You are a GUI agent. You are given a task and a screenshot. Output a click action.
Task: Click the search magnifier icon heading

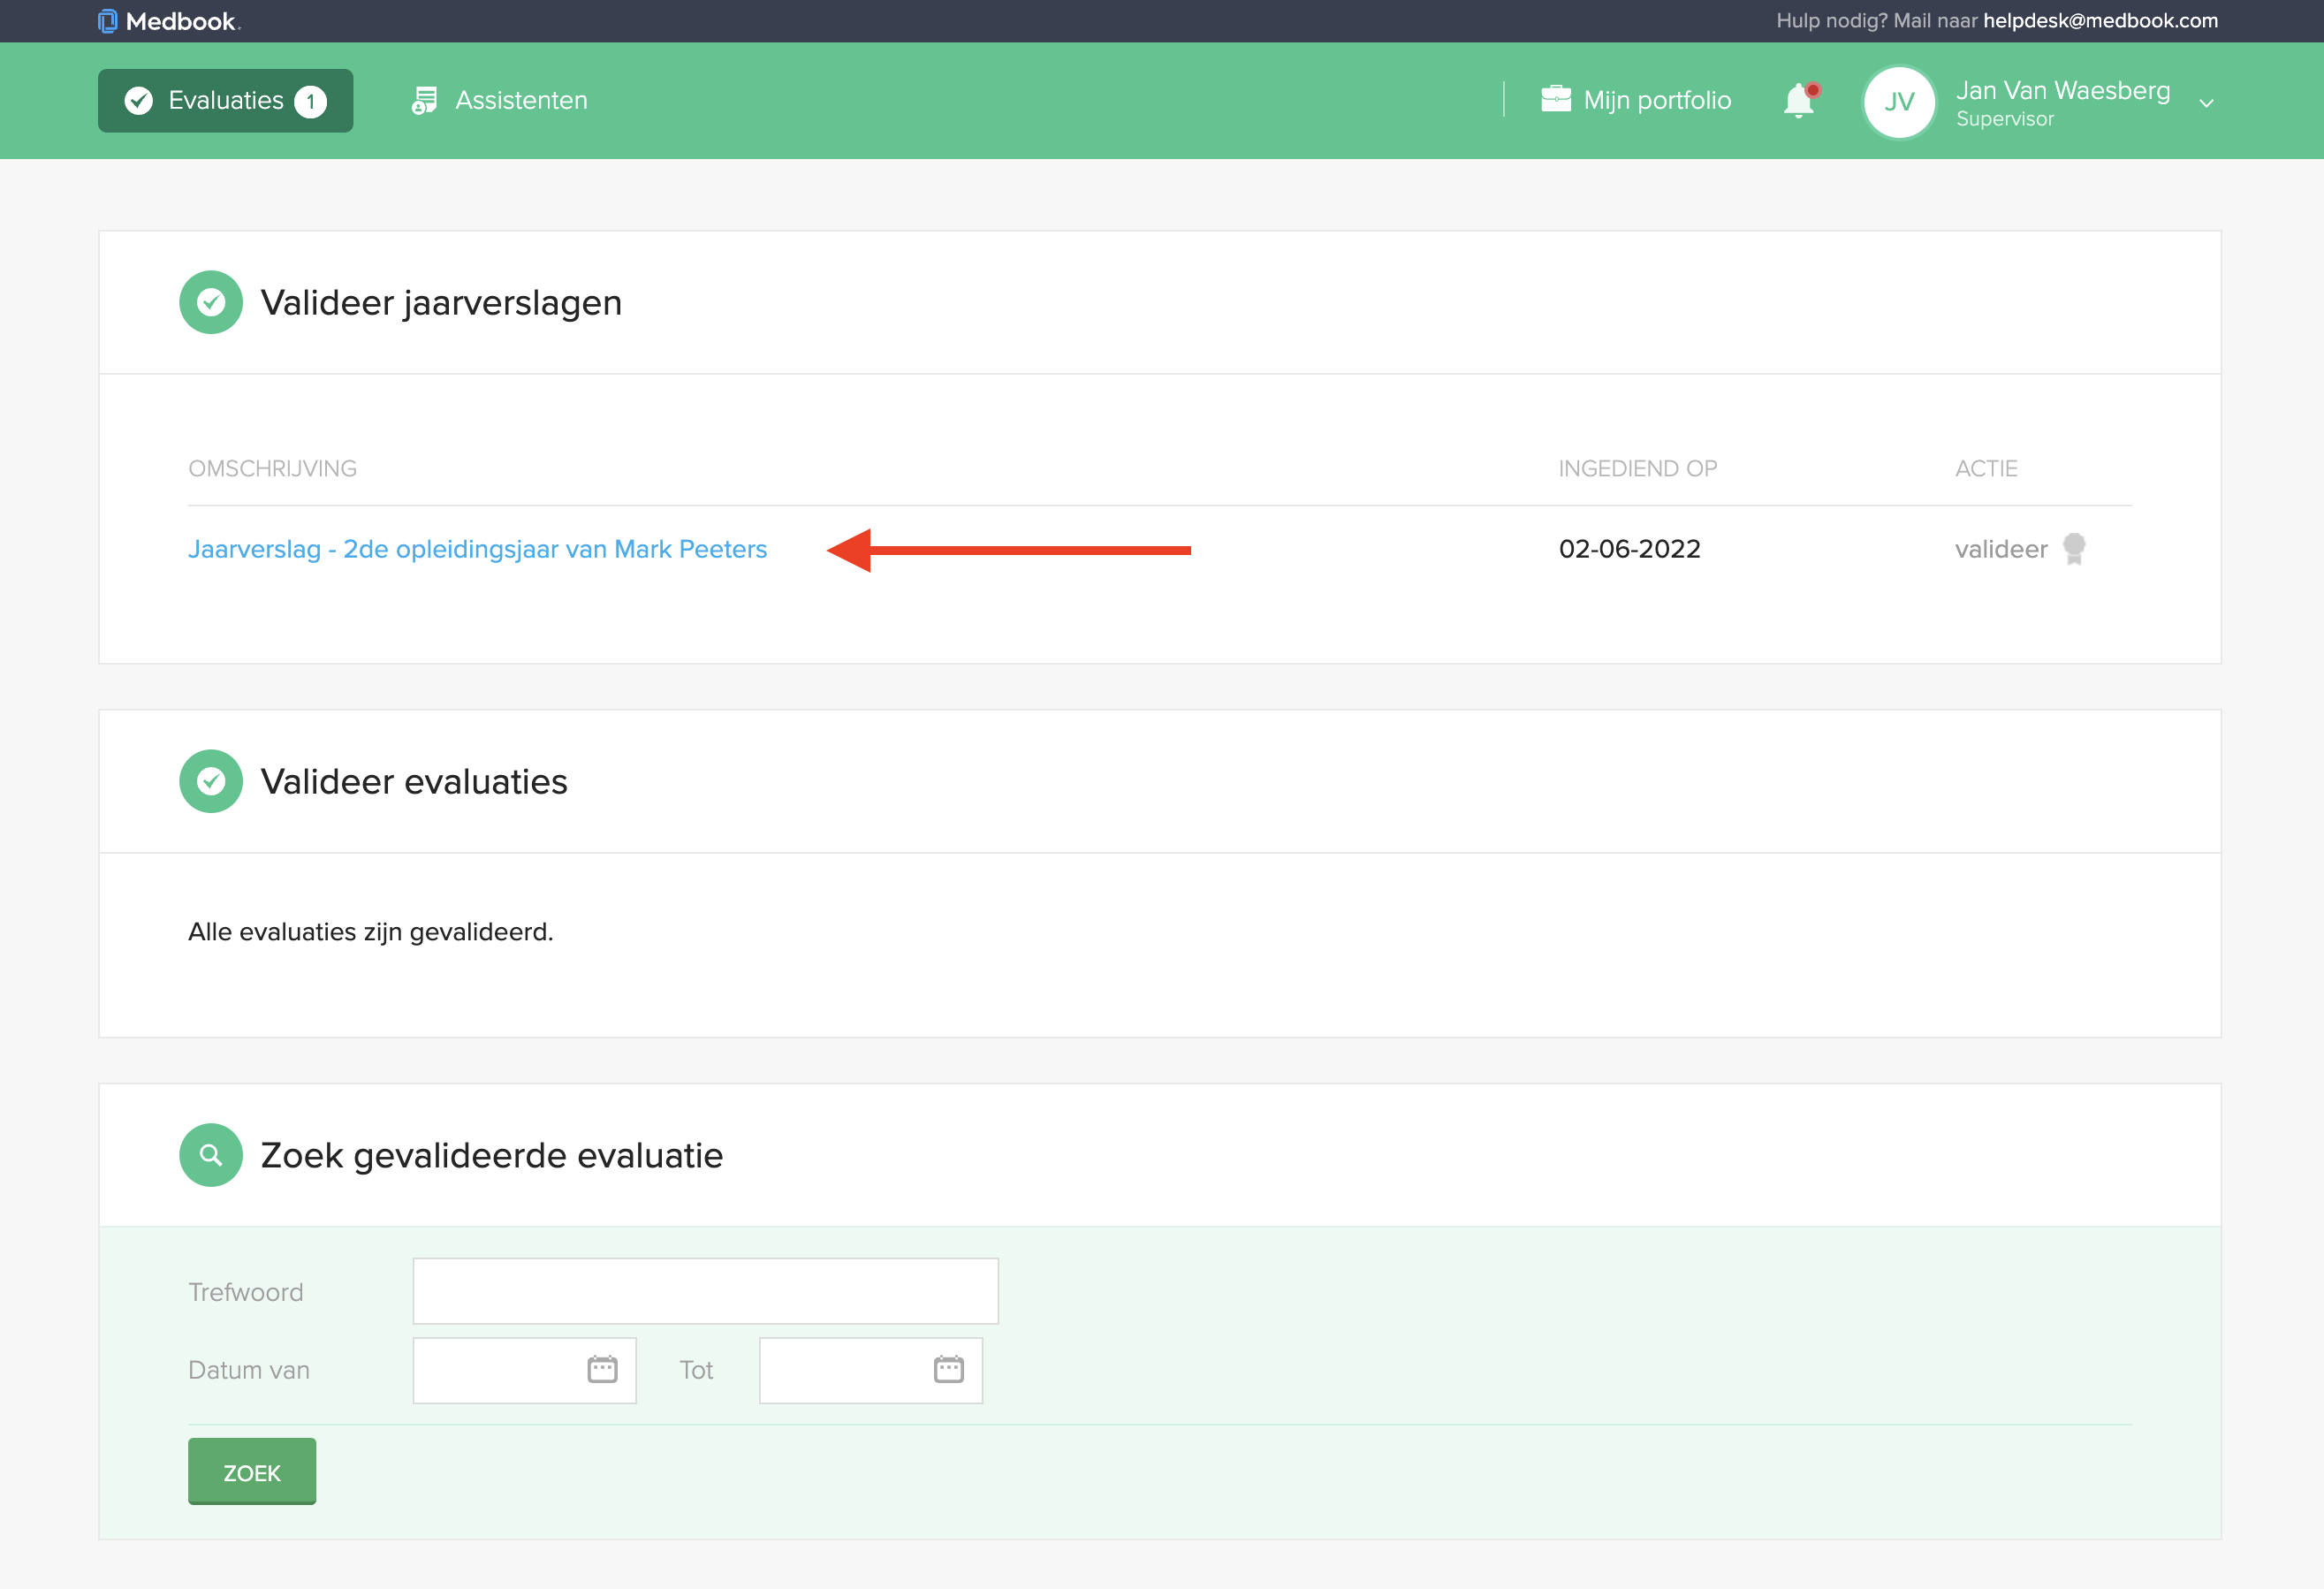tap(211, 1155)
